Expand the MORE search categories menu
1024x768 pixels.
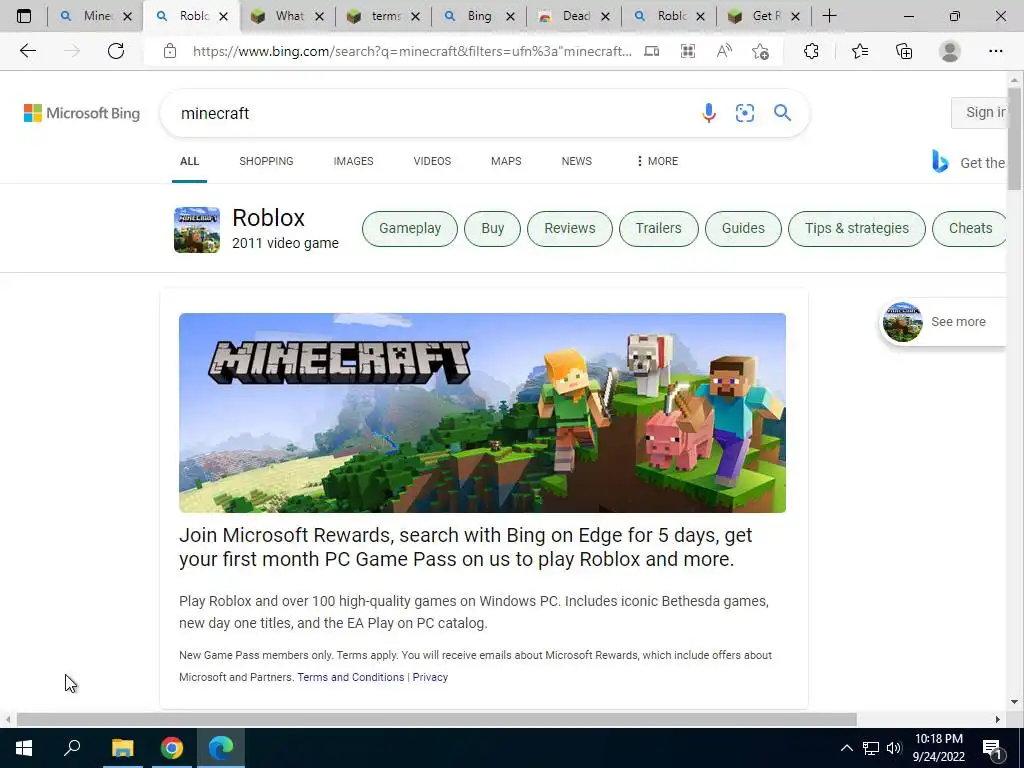[x=657, y=161]
